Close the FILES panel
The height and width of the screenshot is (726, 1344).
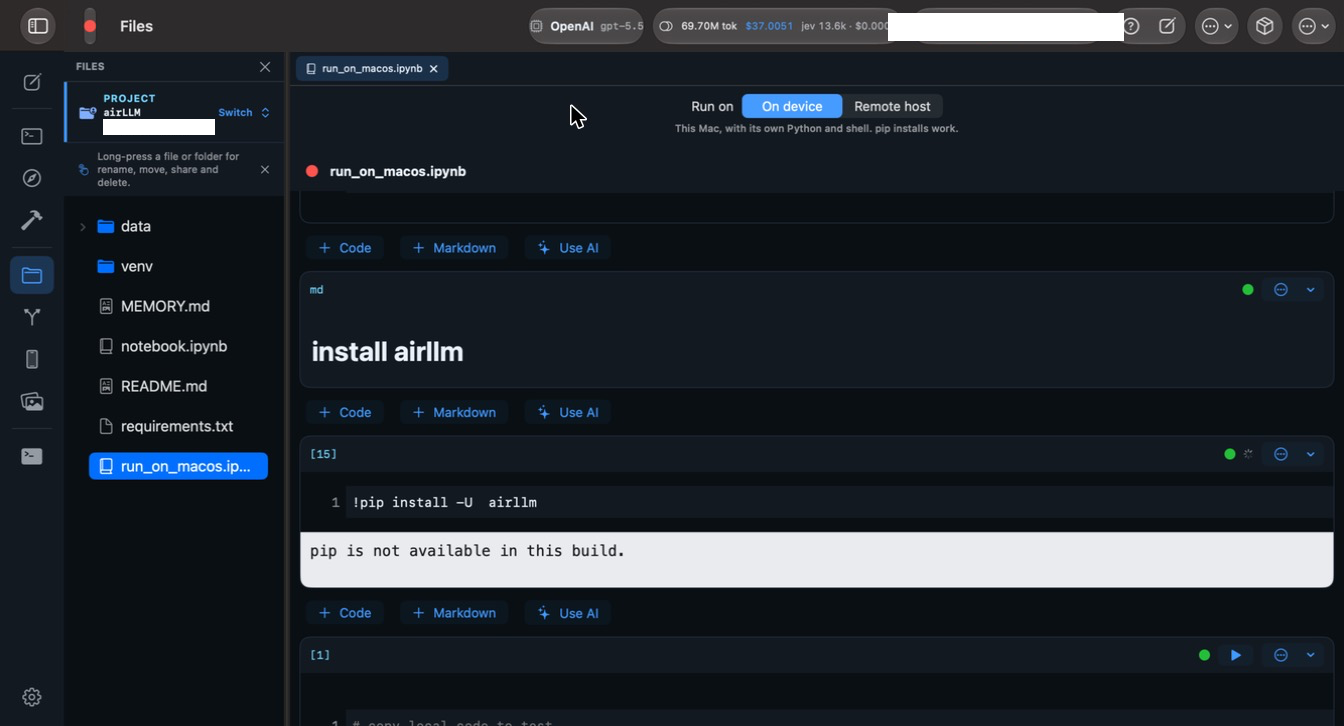(265, 67)
